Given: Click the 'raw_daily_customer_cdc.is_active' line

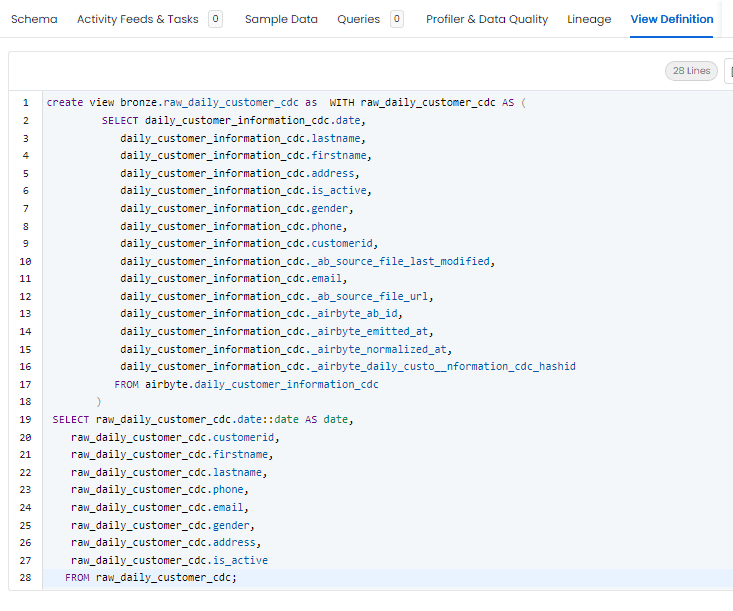Looking at the screenshot, I should click(x=169, y=560).
